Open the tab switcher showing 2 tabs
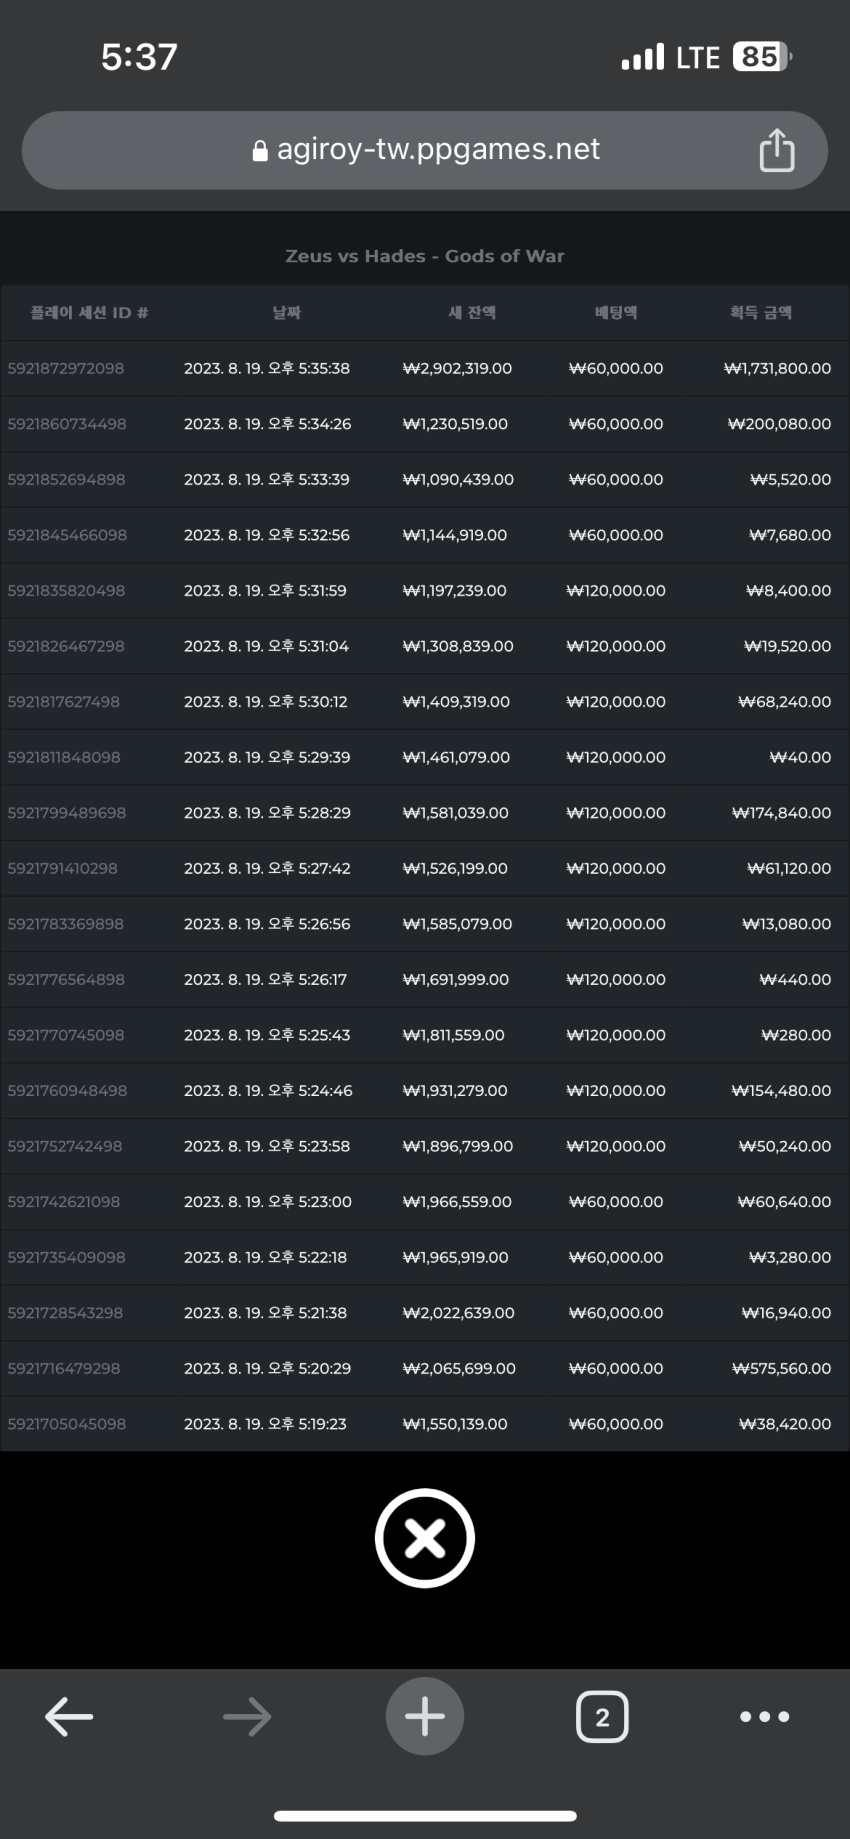Screen dimensions: 850x1839 (x=602, y=1717)
